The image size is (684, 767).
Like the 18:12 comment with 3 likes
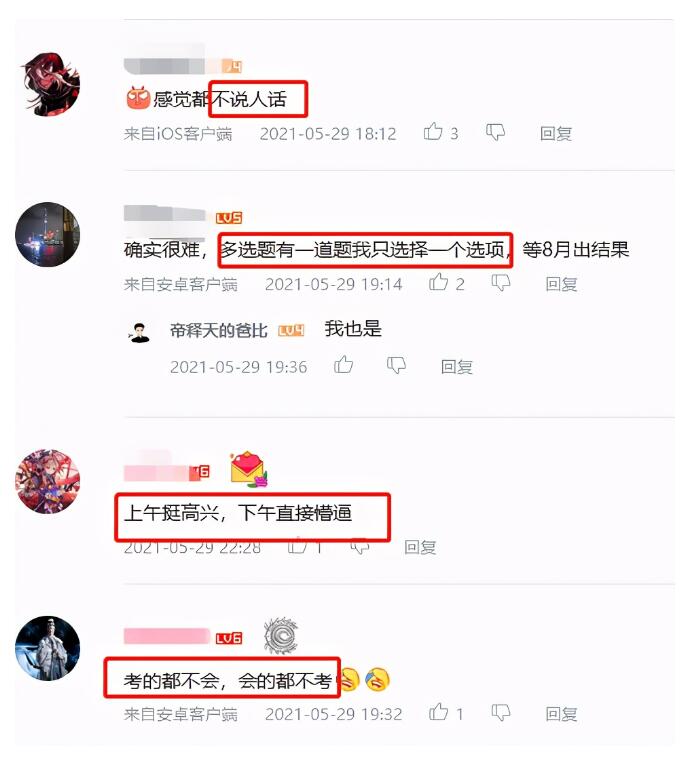click(433, 132)
